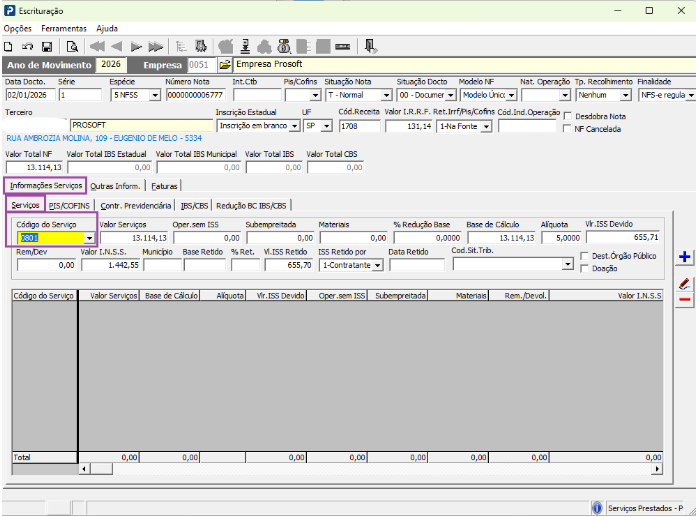The image size is (696, 517).
Task: Open the company folder lookup icon
Action: [x=225, y=65]
